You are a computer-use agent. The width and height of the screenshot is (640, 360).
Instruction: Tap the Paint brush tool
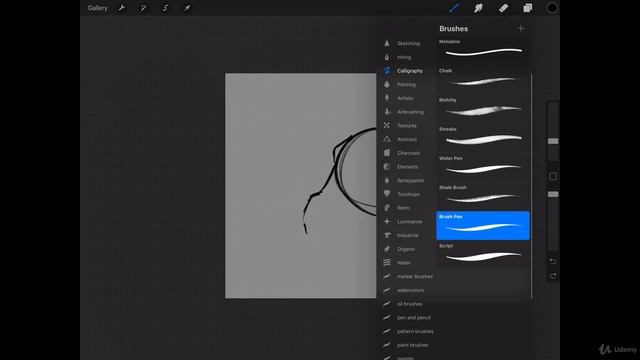tap(454, 8)
